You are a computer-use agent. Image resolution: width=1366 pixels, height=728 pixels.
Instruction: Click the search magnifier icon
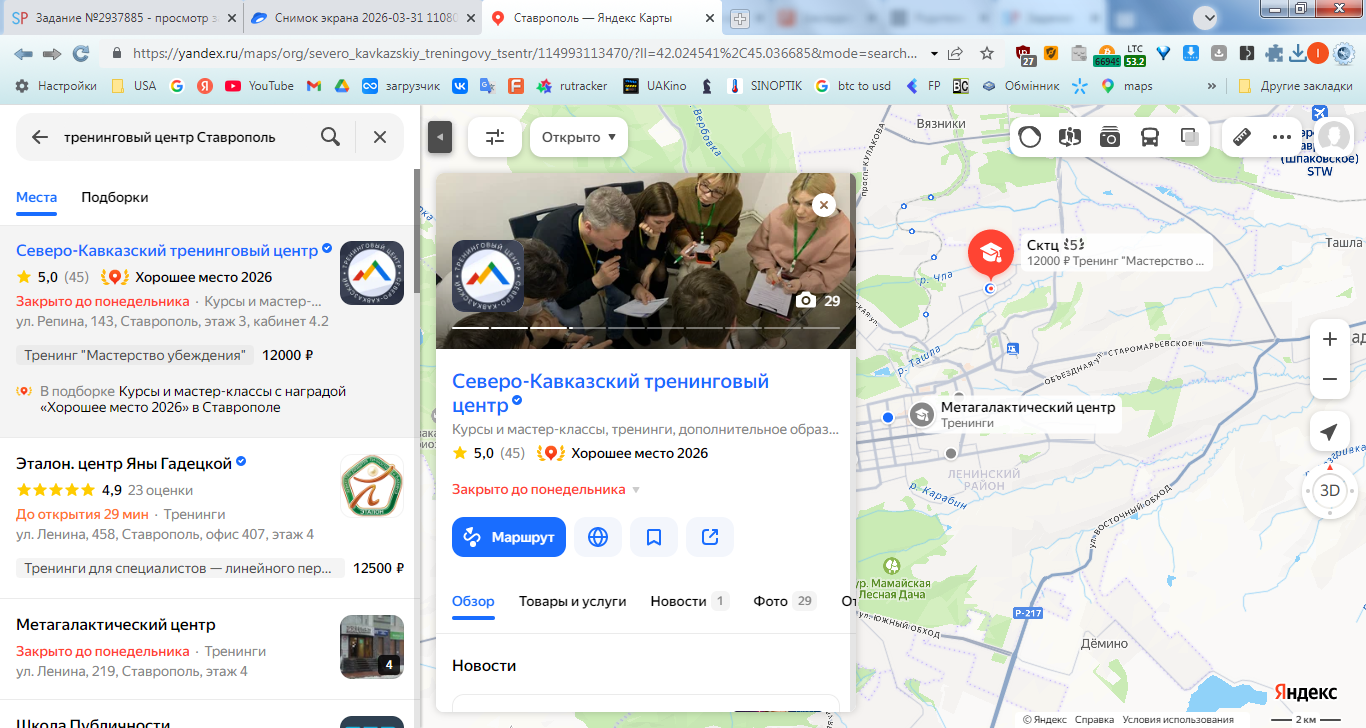pyautogui.click(x=330, y=137)
